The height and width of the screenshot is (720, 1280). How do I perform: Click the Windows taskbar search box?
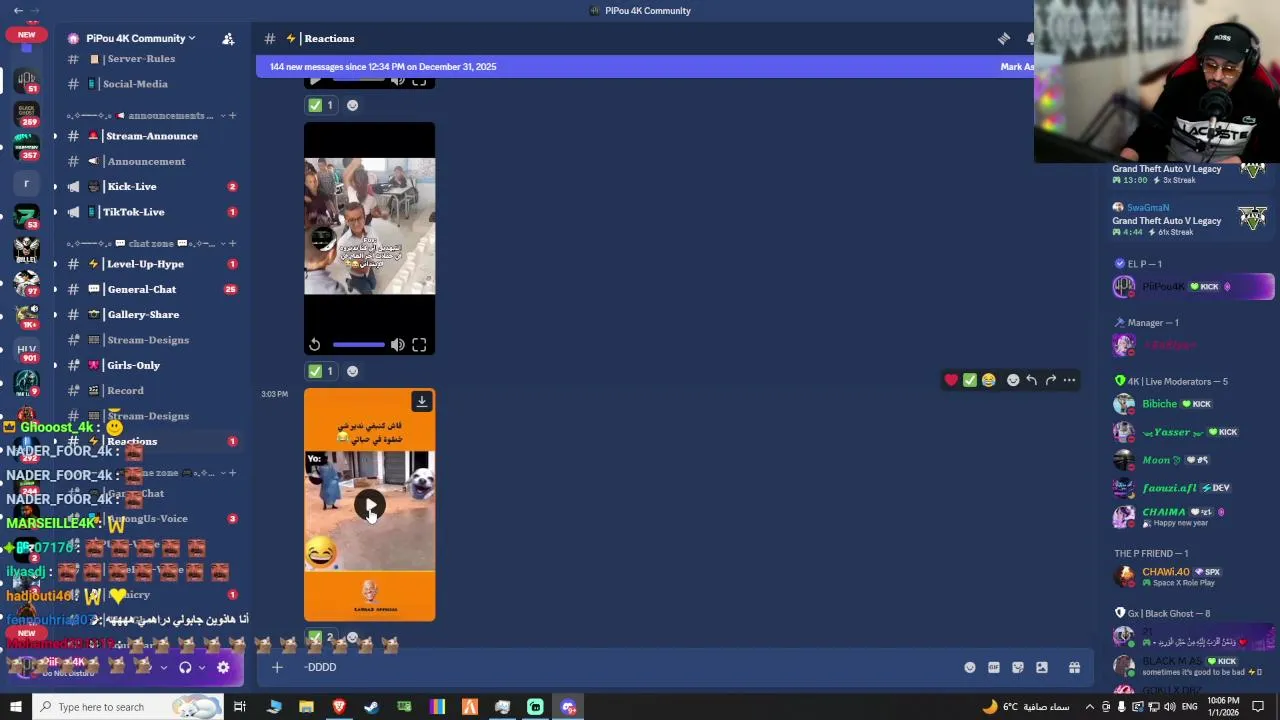point(127,707)
